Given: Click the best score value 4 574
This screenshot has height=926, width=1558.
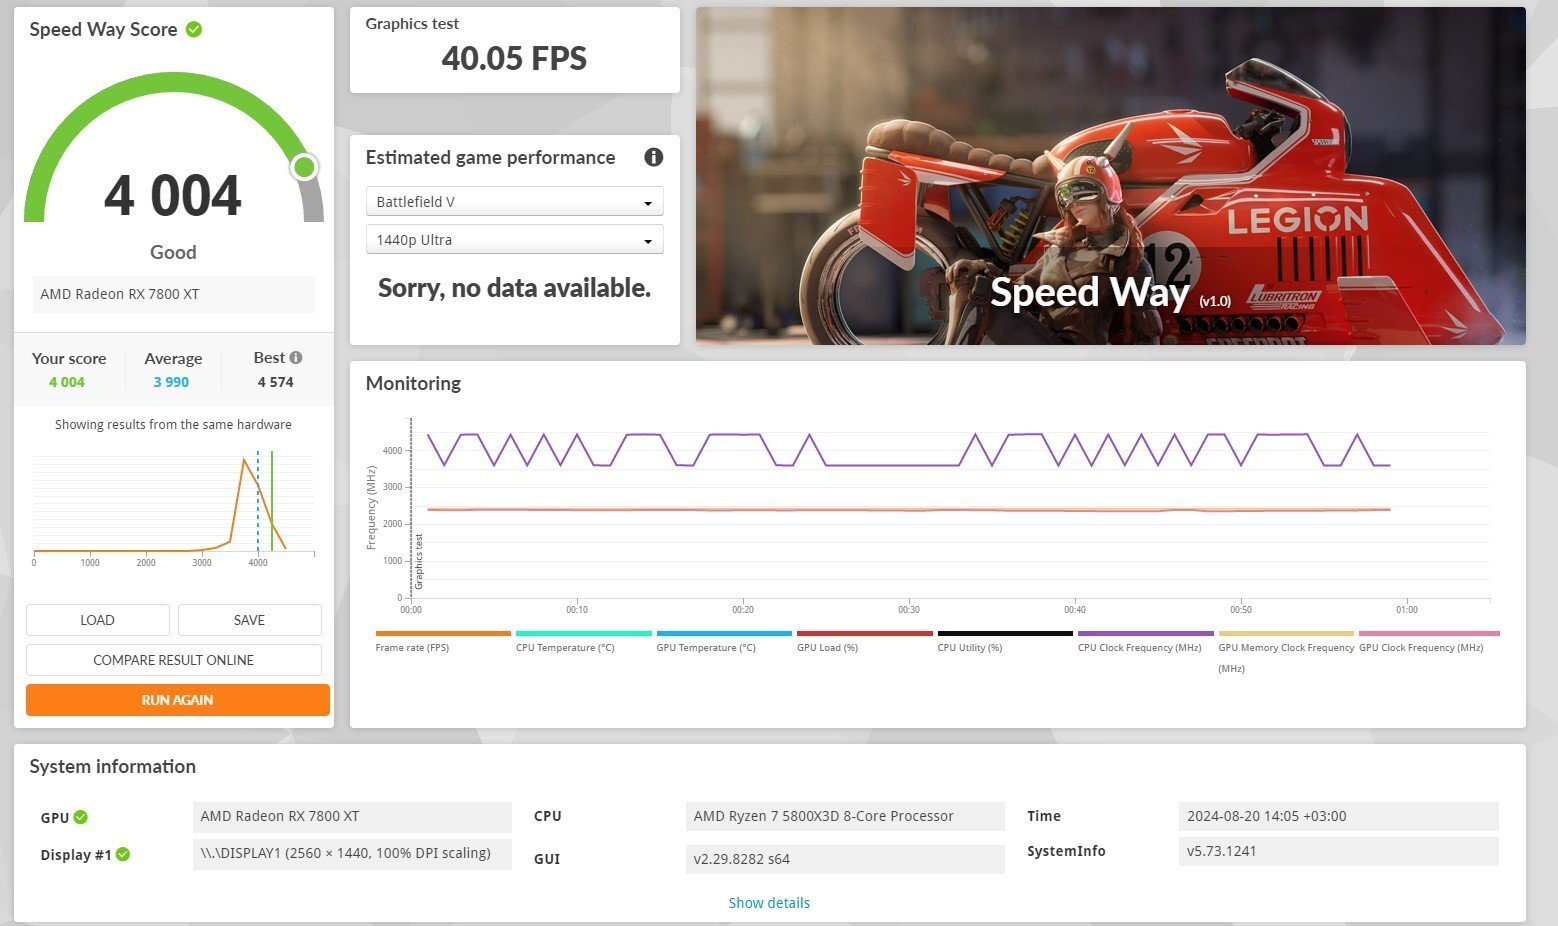Looking at the screenshot, I should point(275,382).
